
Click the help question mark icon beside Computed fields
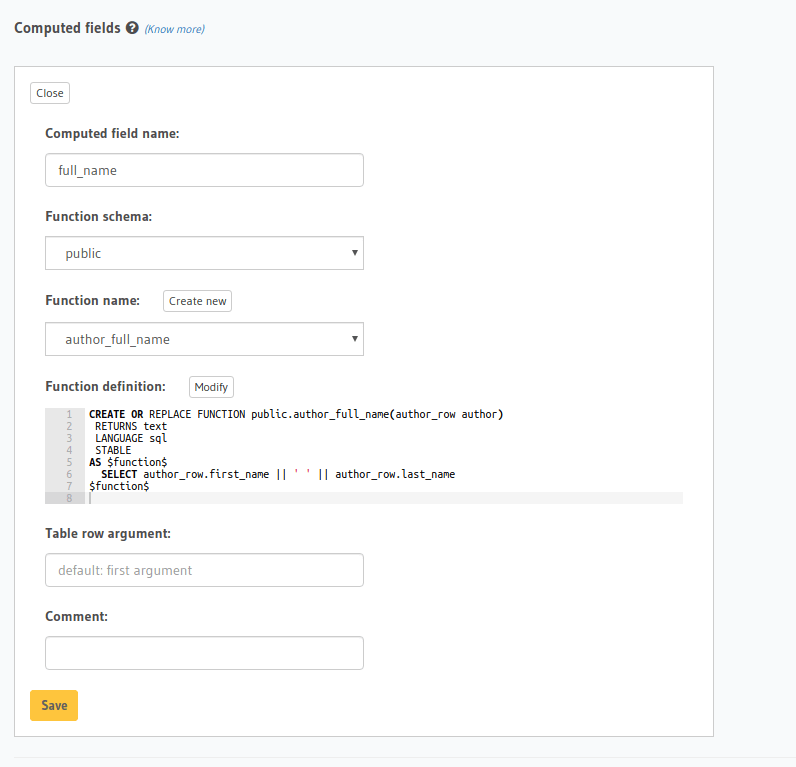pyautogui.click(x=132, y=28)
